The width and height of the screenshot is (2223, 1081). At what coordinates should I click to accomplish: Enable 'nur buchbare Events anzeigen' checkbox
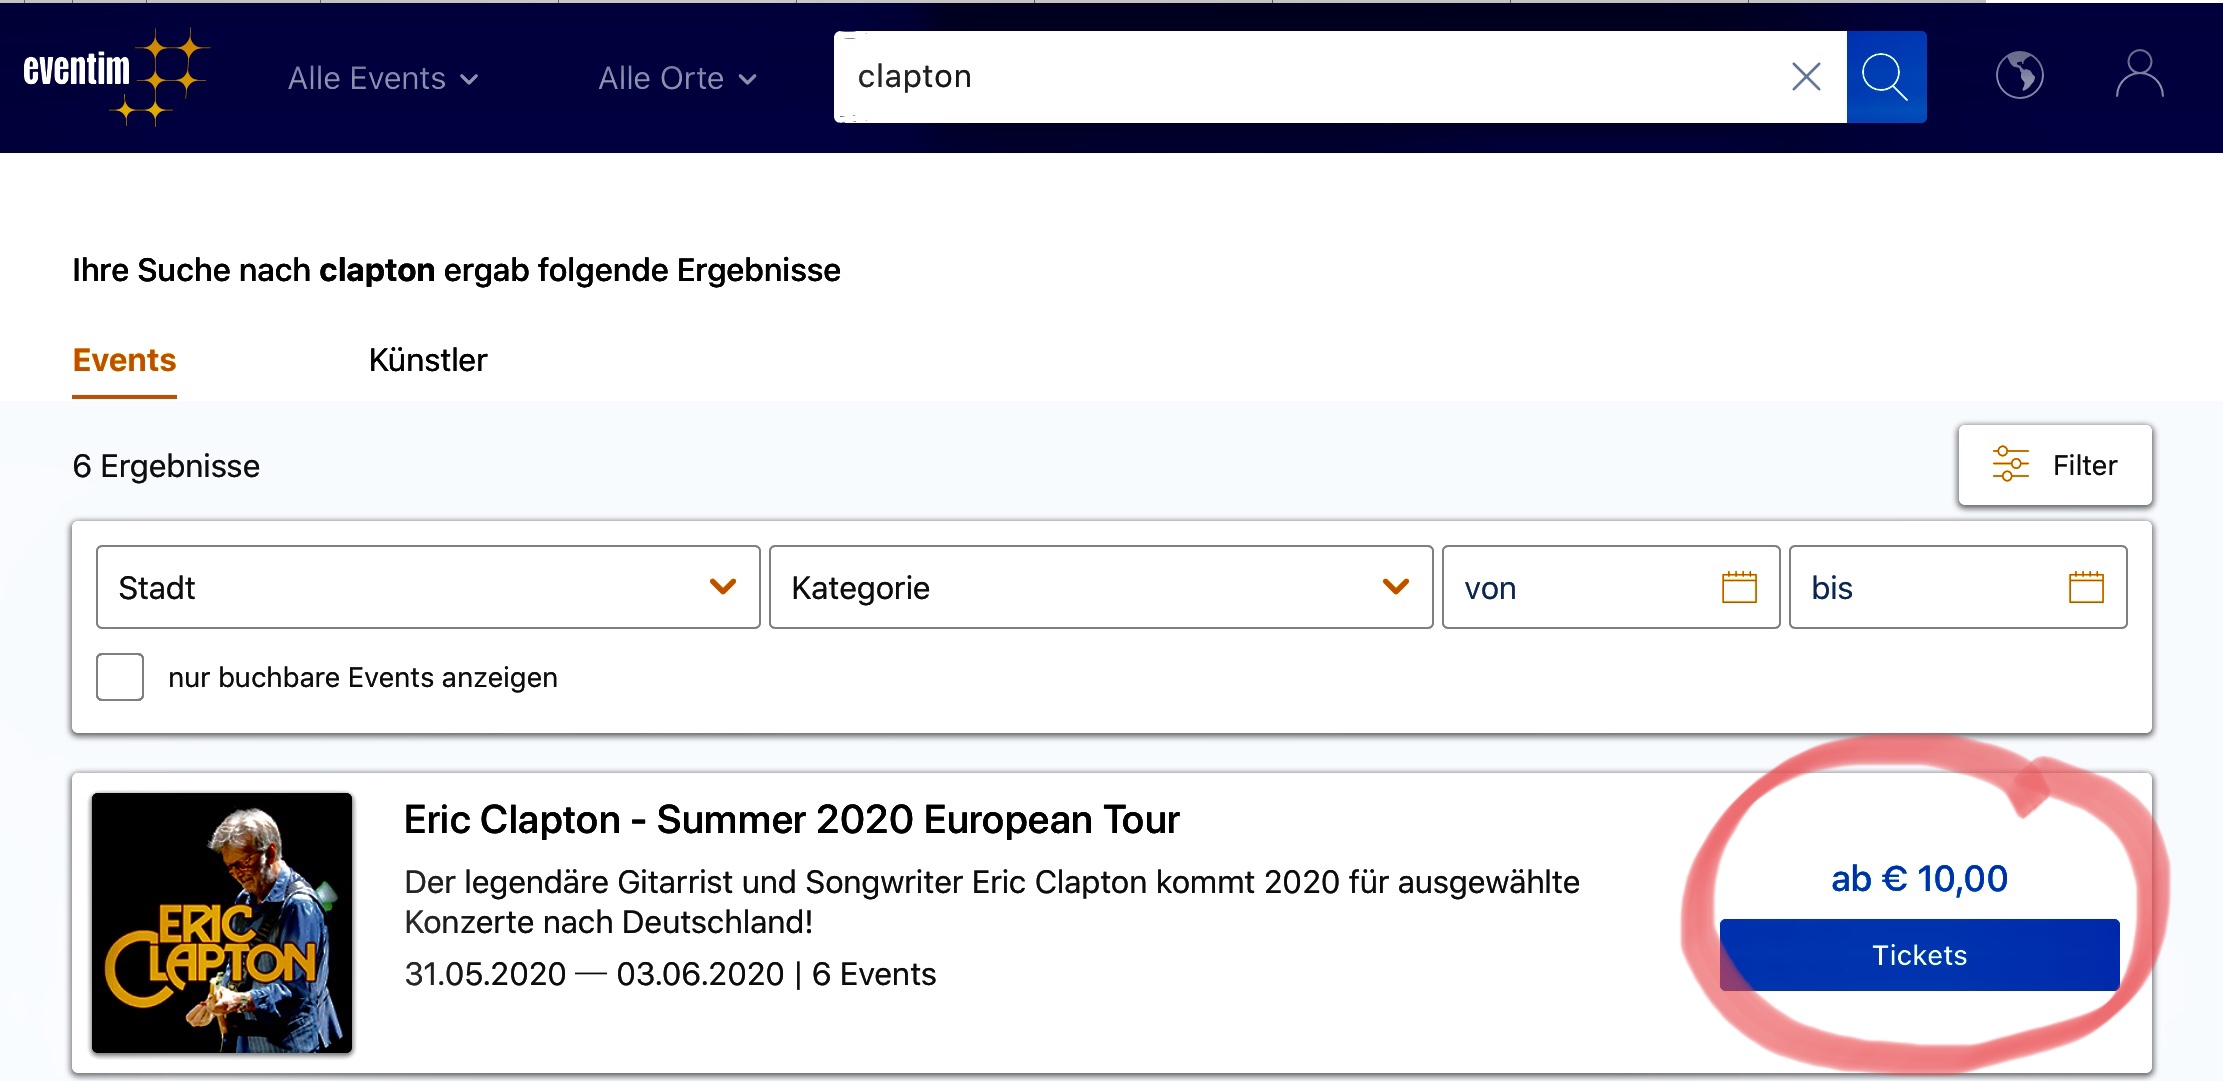[120, 677]
